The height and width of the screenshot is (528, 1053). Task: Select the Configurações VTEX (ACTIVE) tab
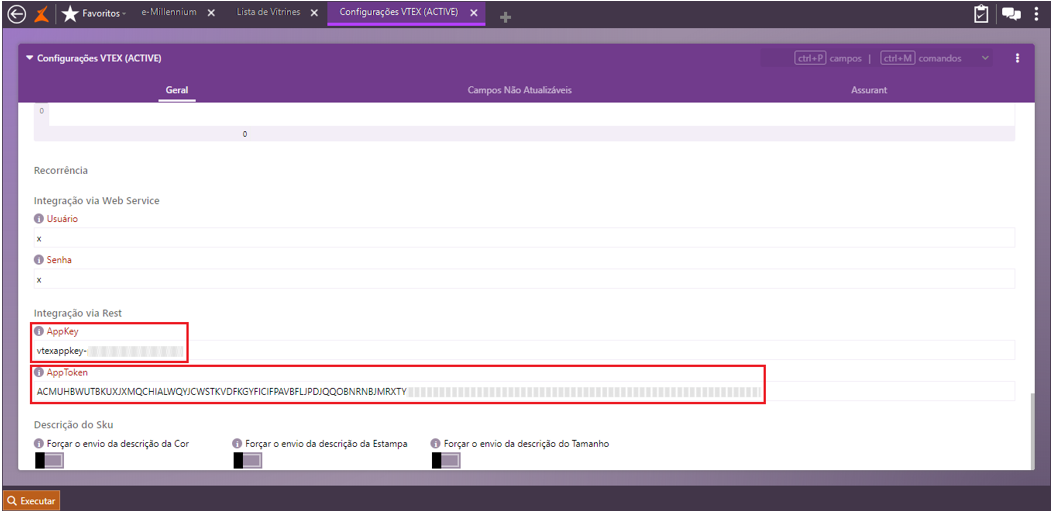(x=398, y=13)
